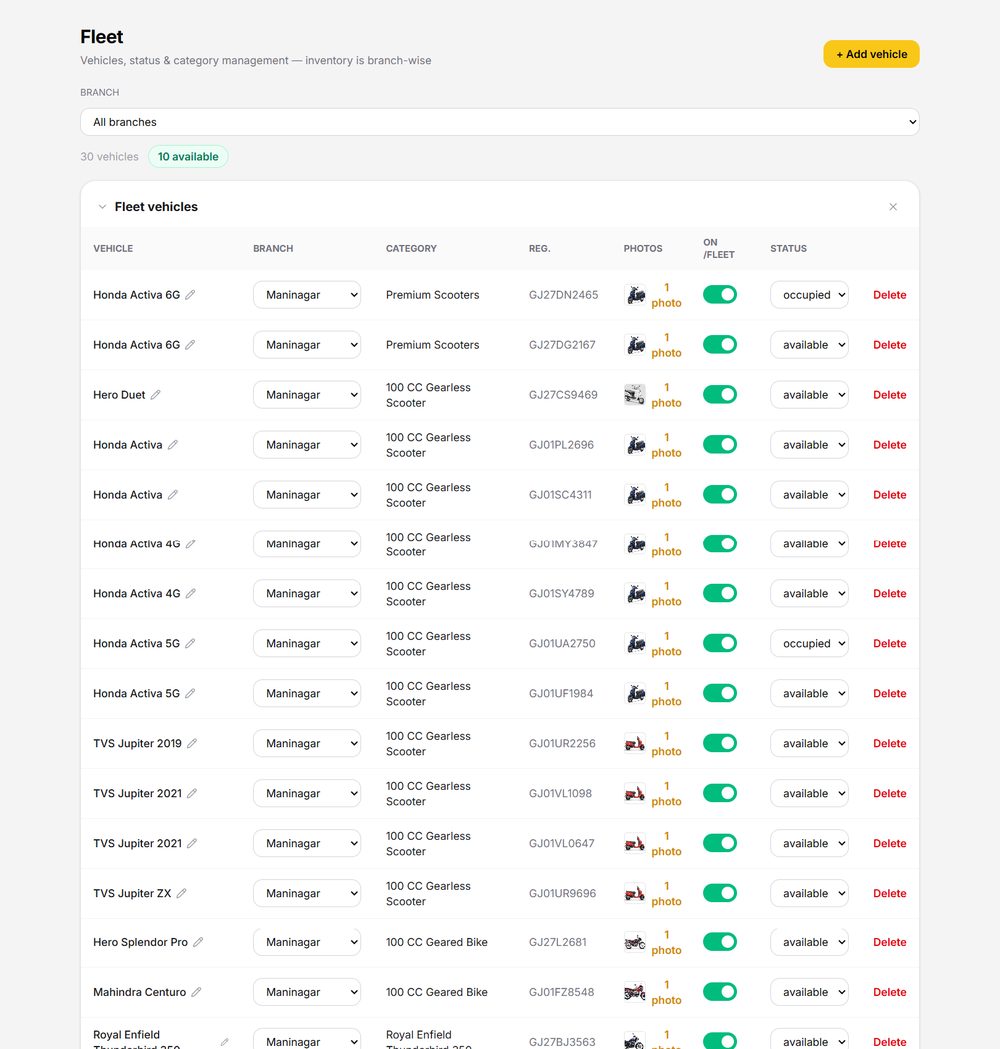Open status dropdown showing occupied for GJ27DN2465

click(x=809, y=295)
